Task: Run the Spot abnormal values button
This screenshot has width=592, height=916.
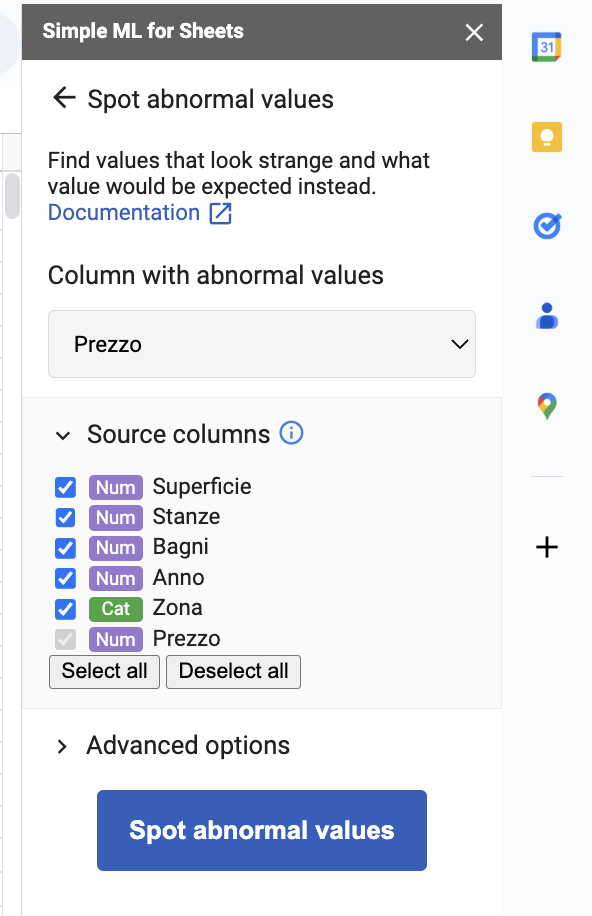Action: tap(262, 830)
